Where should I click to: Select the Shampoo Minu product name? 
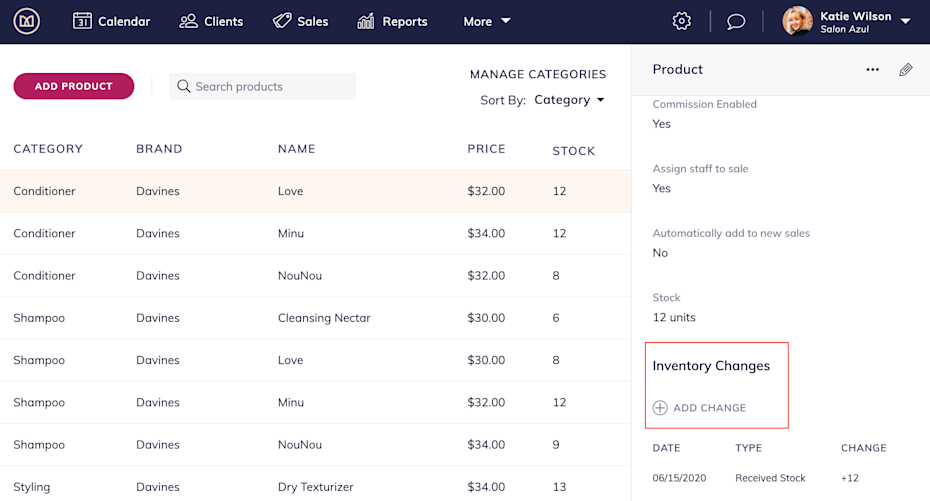point(291,402)
